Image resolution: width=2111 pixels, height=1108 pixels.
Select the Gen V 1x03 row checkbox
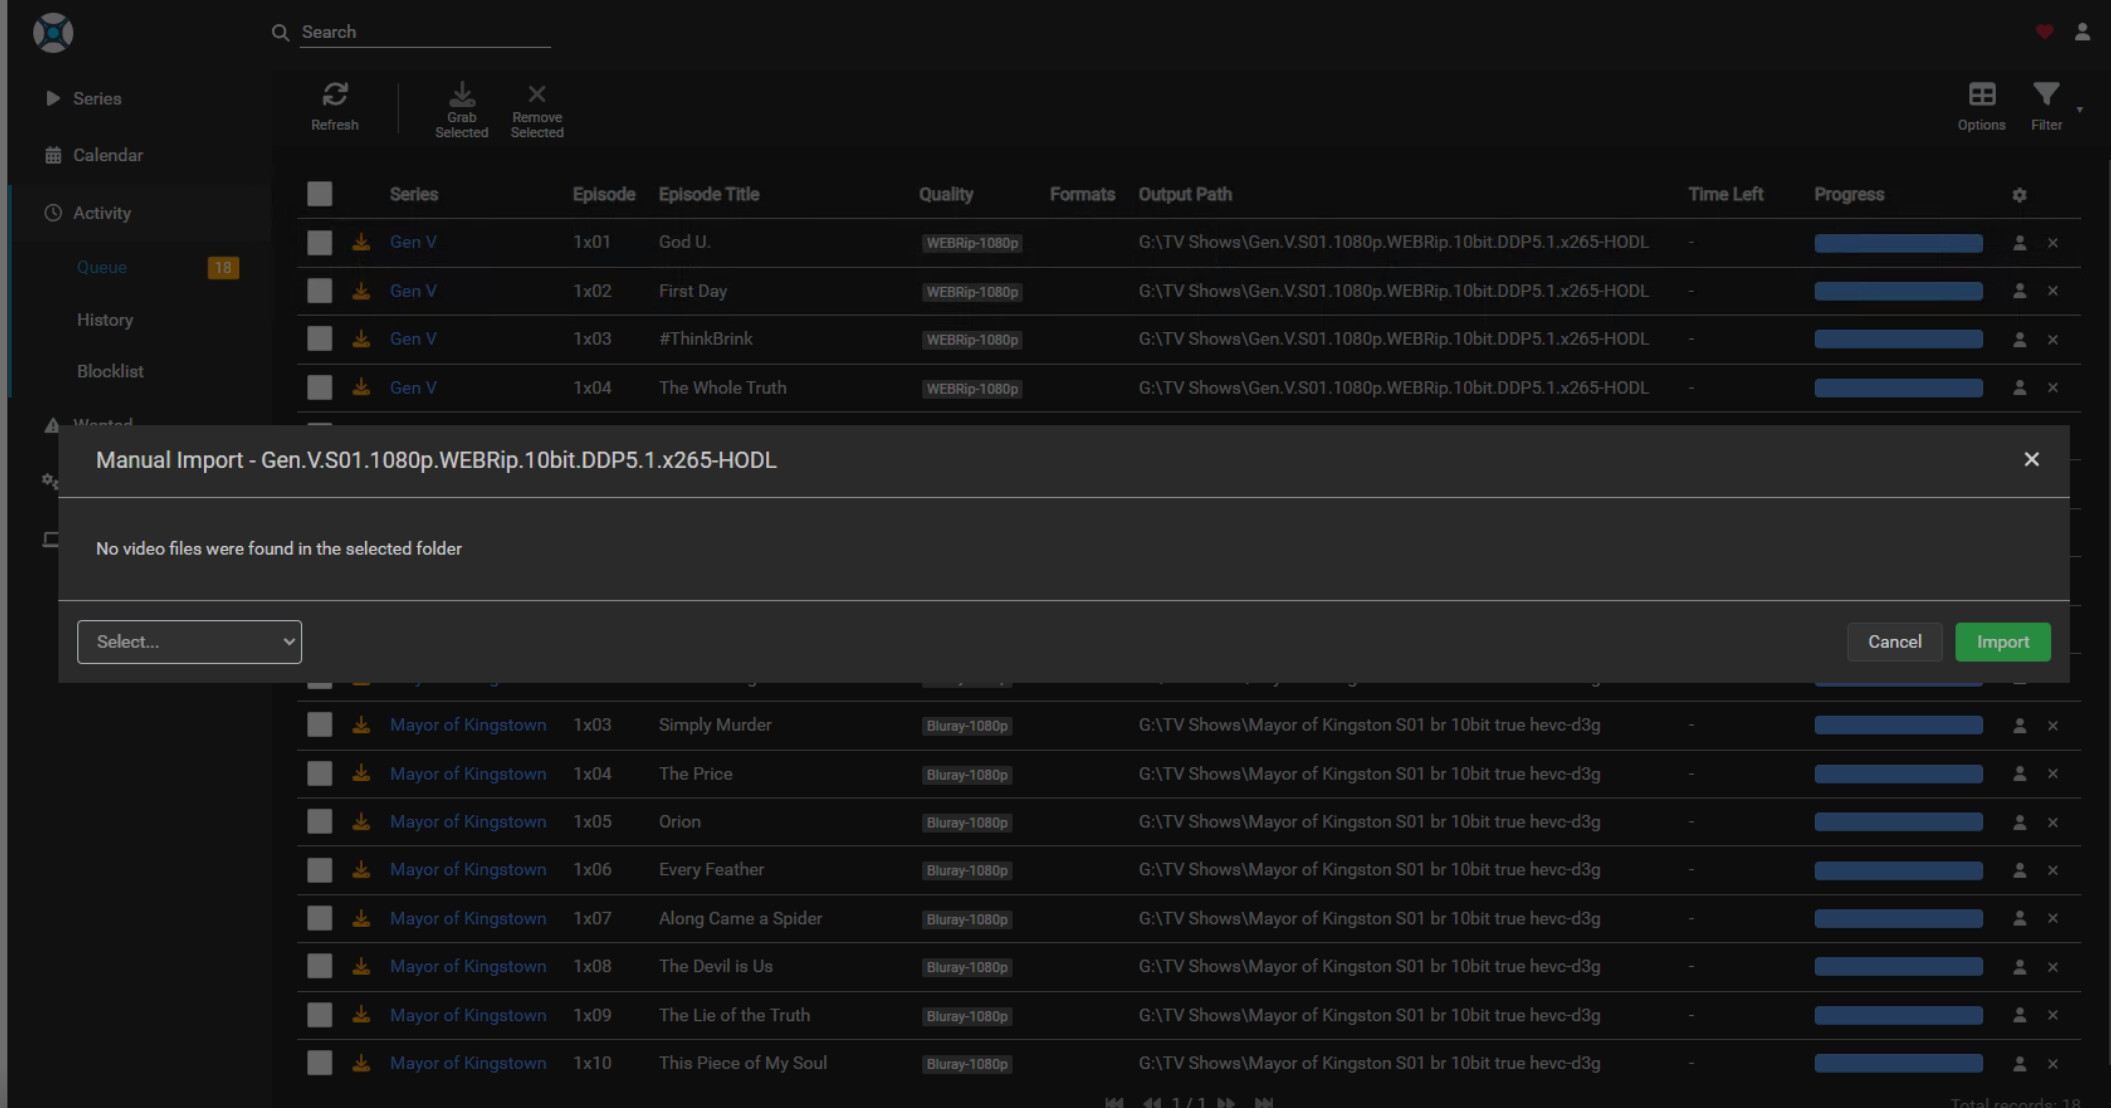pyautogui.click(x=320, y=339)
